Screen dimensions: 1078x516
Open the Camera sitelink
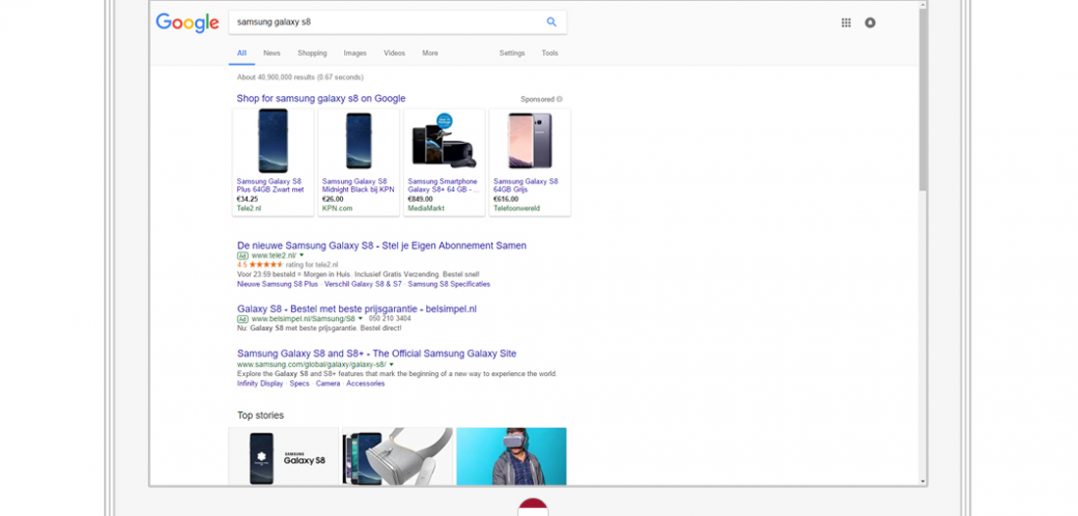pos(328,383)
